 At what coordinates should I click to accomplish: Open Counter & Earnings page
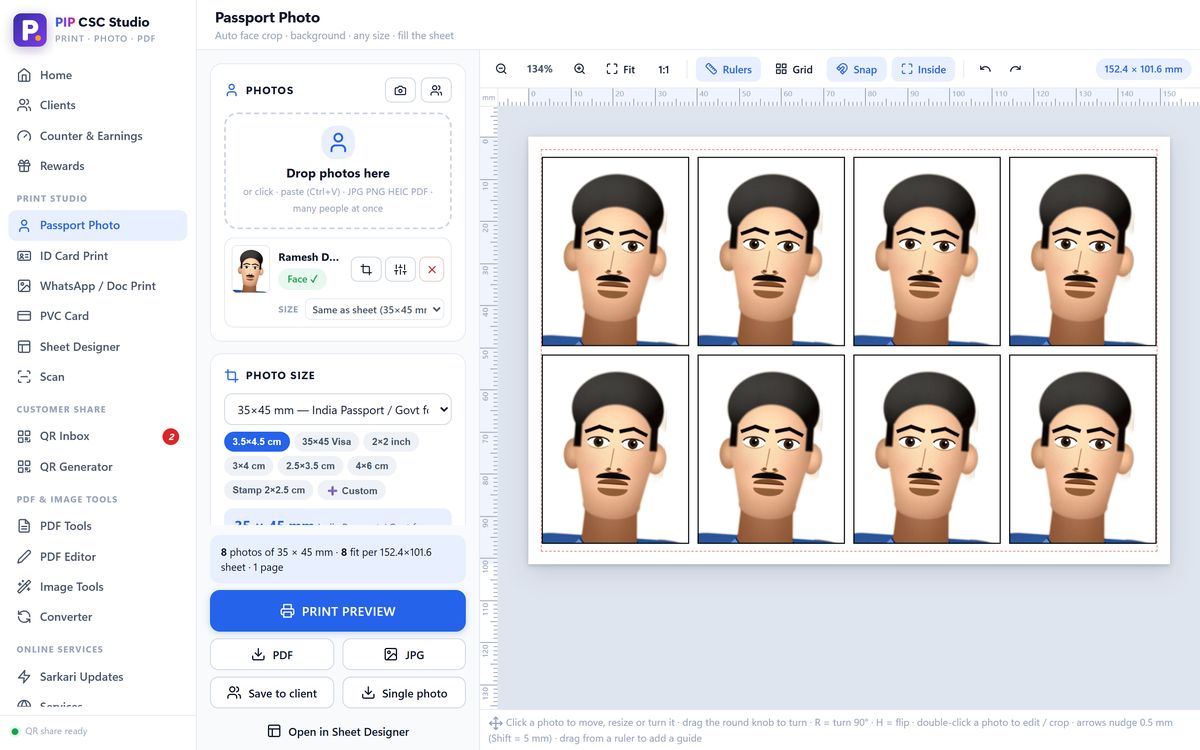coord(98,136)
